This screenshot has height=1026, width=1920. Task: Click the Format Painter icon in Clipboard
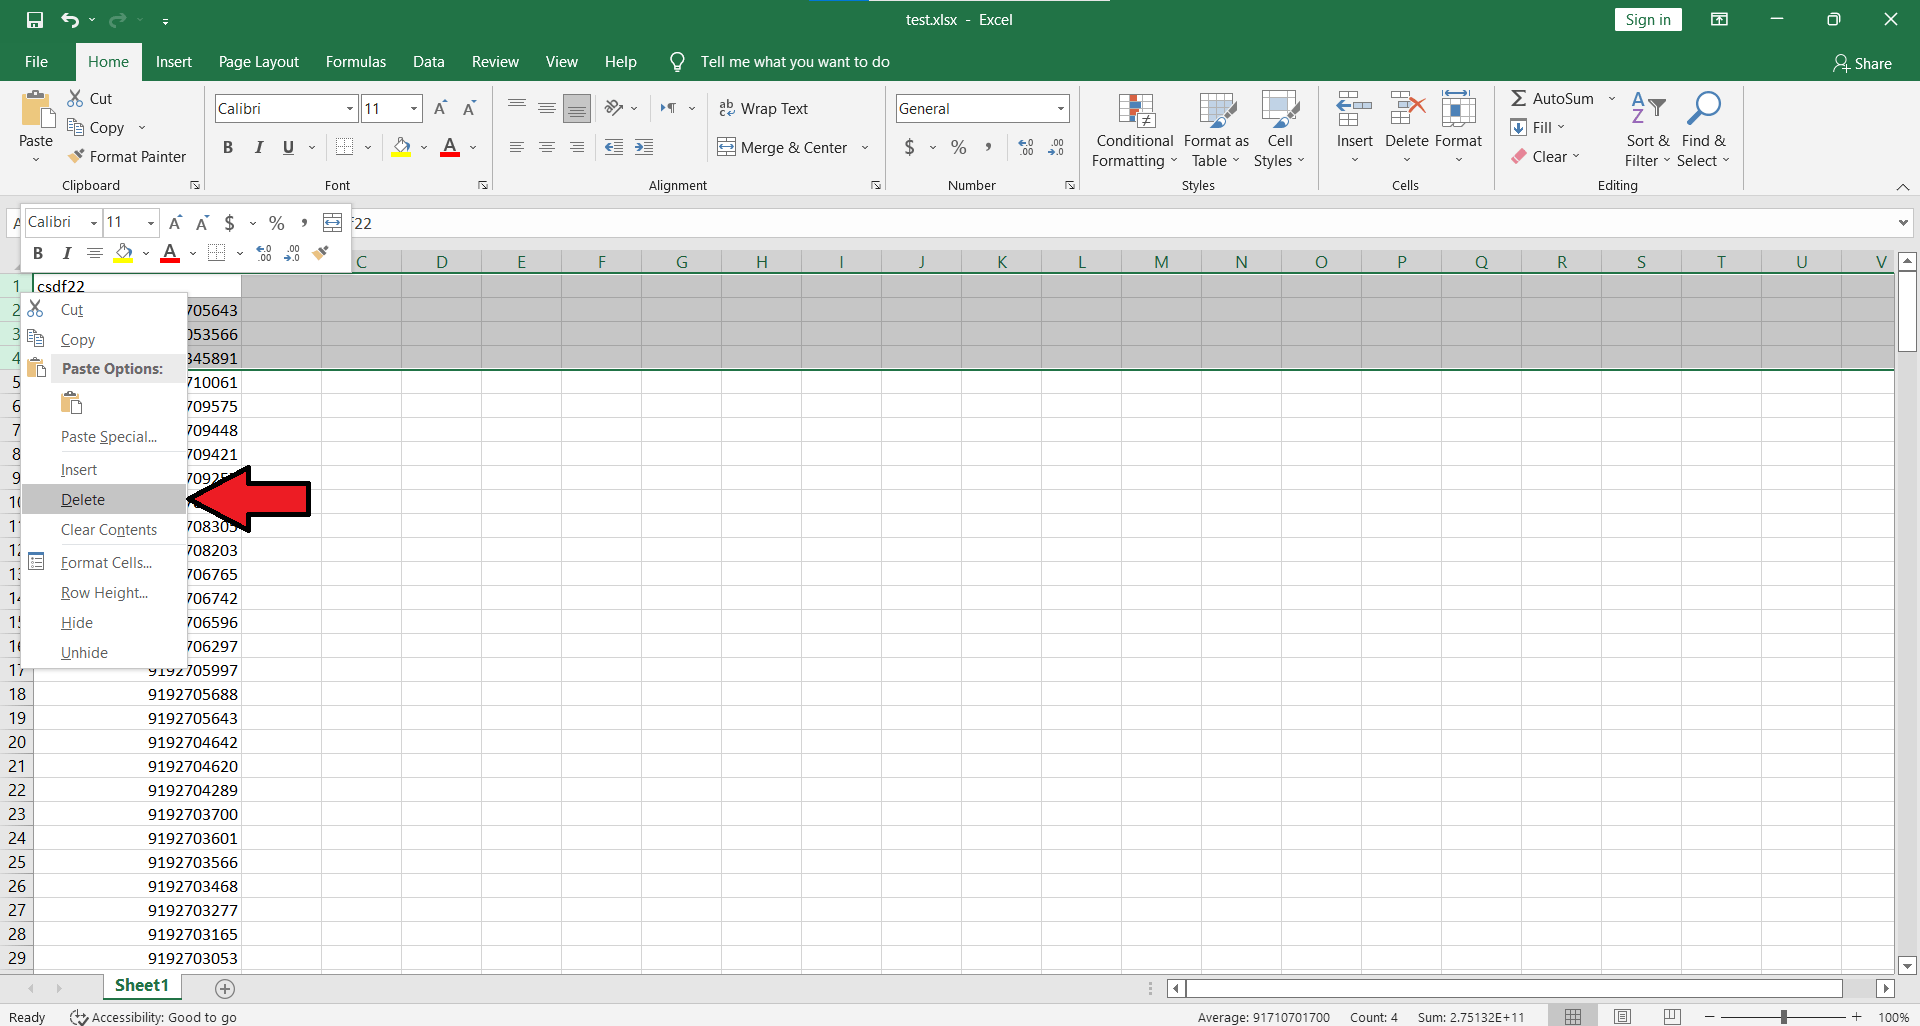pyautogui.click(x=76, y=156)
